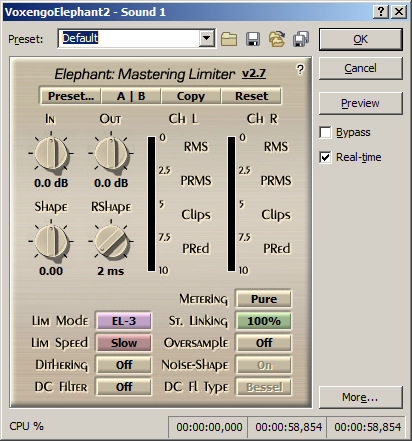Click Ch L Clips readout label
The height and width of the screenshot is (441, 412).
[196, 215]
